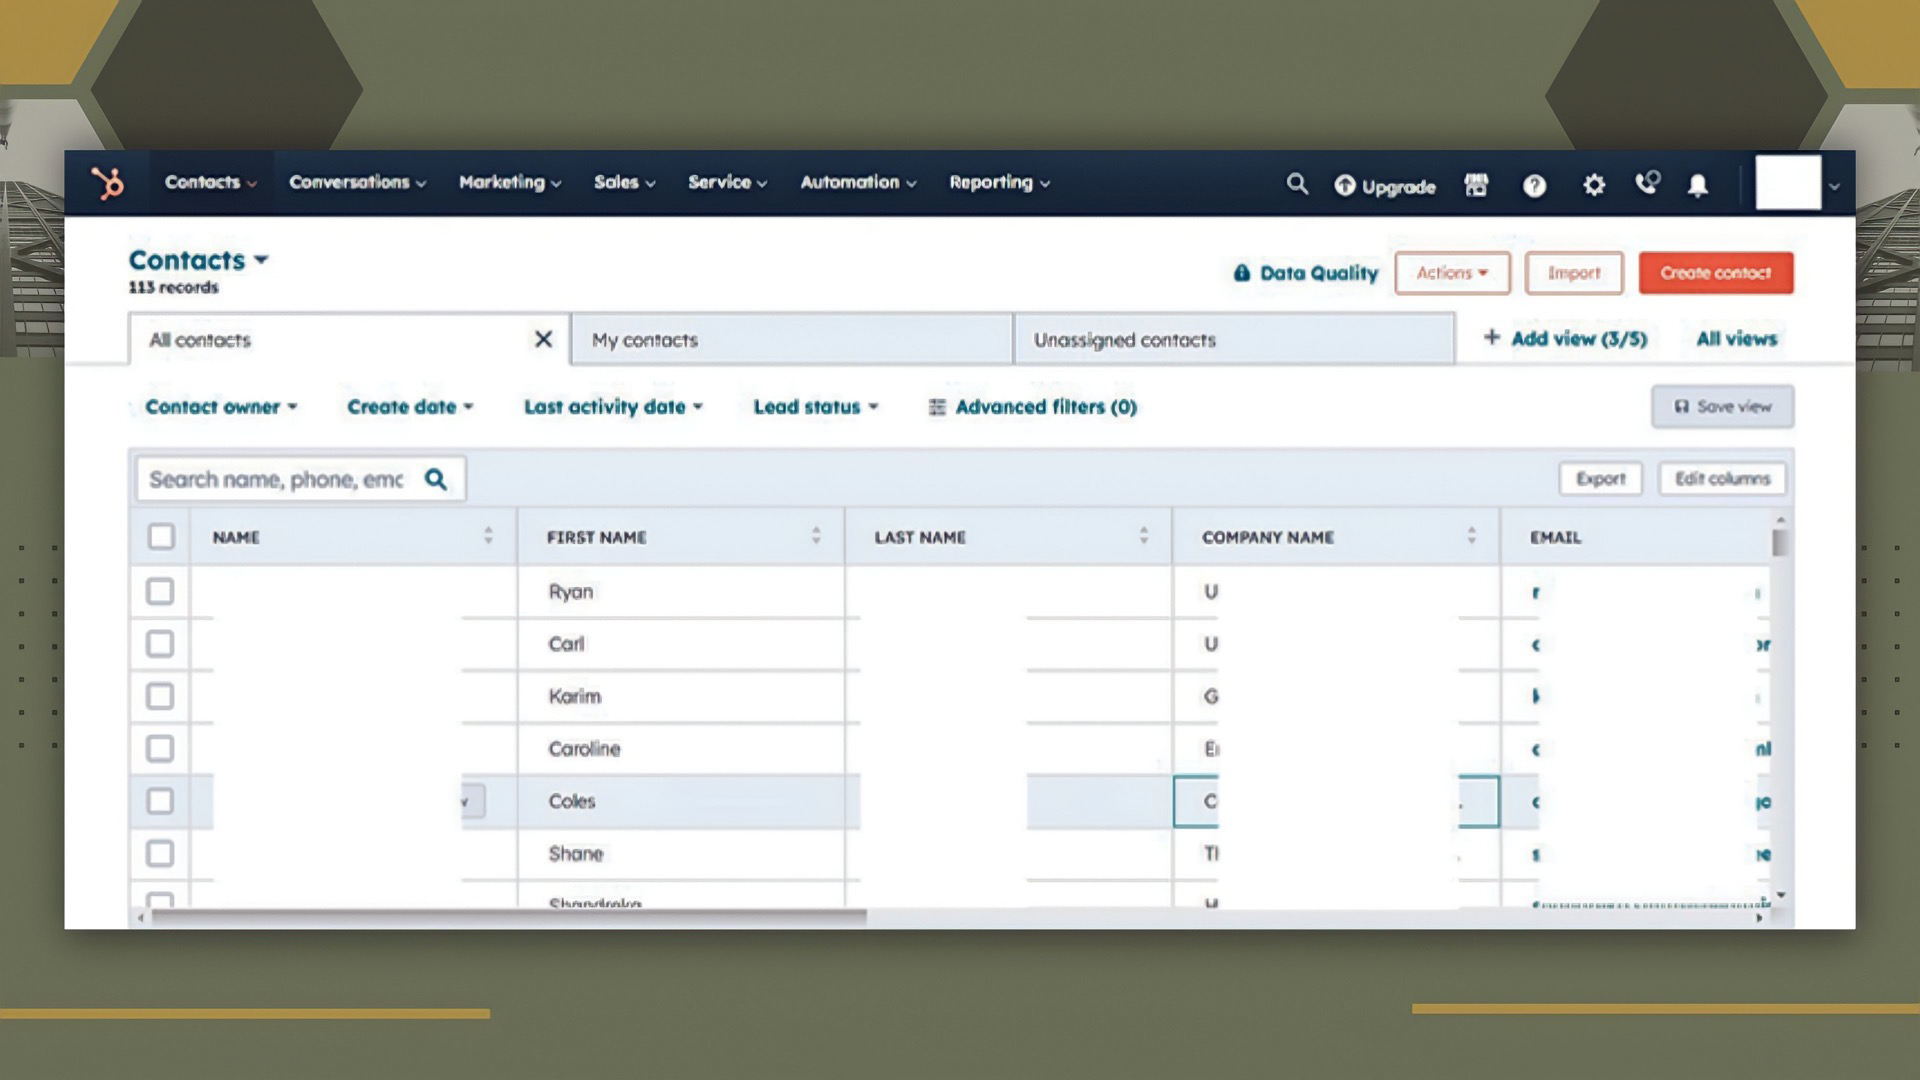Screen dimensions: 1920x1080
Task: Click the search icon in contacts search box
Action: tap(436, 479)
